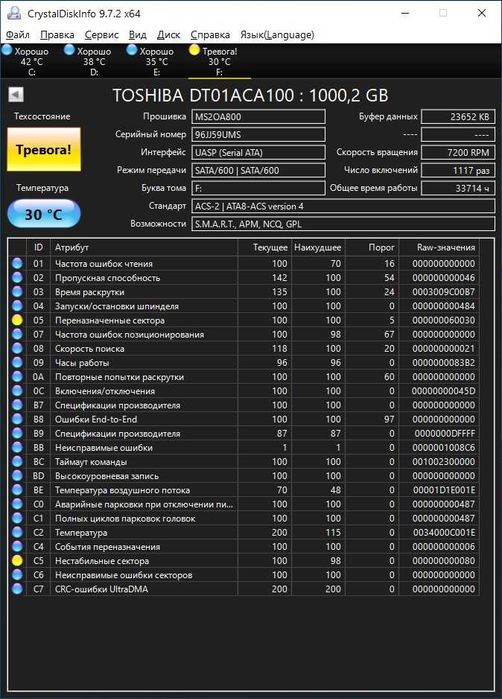Click status orb for 08 Скорость поиска
Screen dimensions: 502x699
(x=17, y=349)
